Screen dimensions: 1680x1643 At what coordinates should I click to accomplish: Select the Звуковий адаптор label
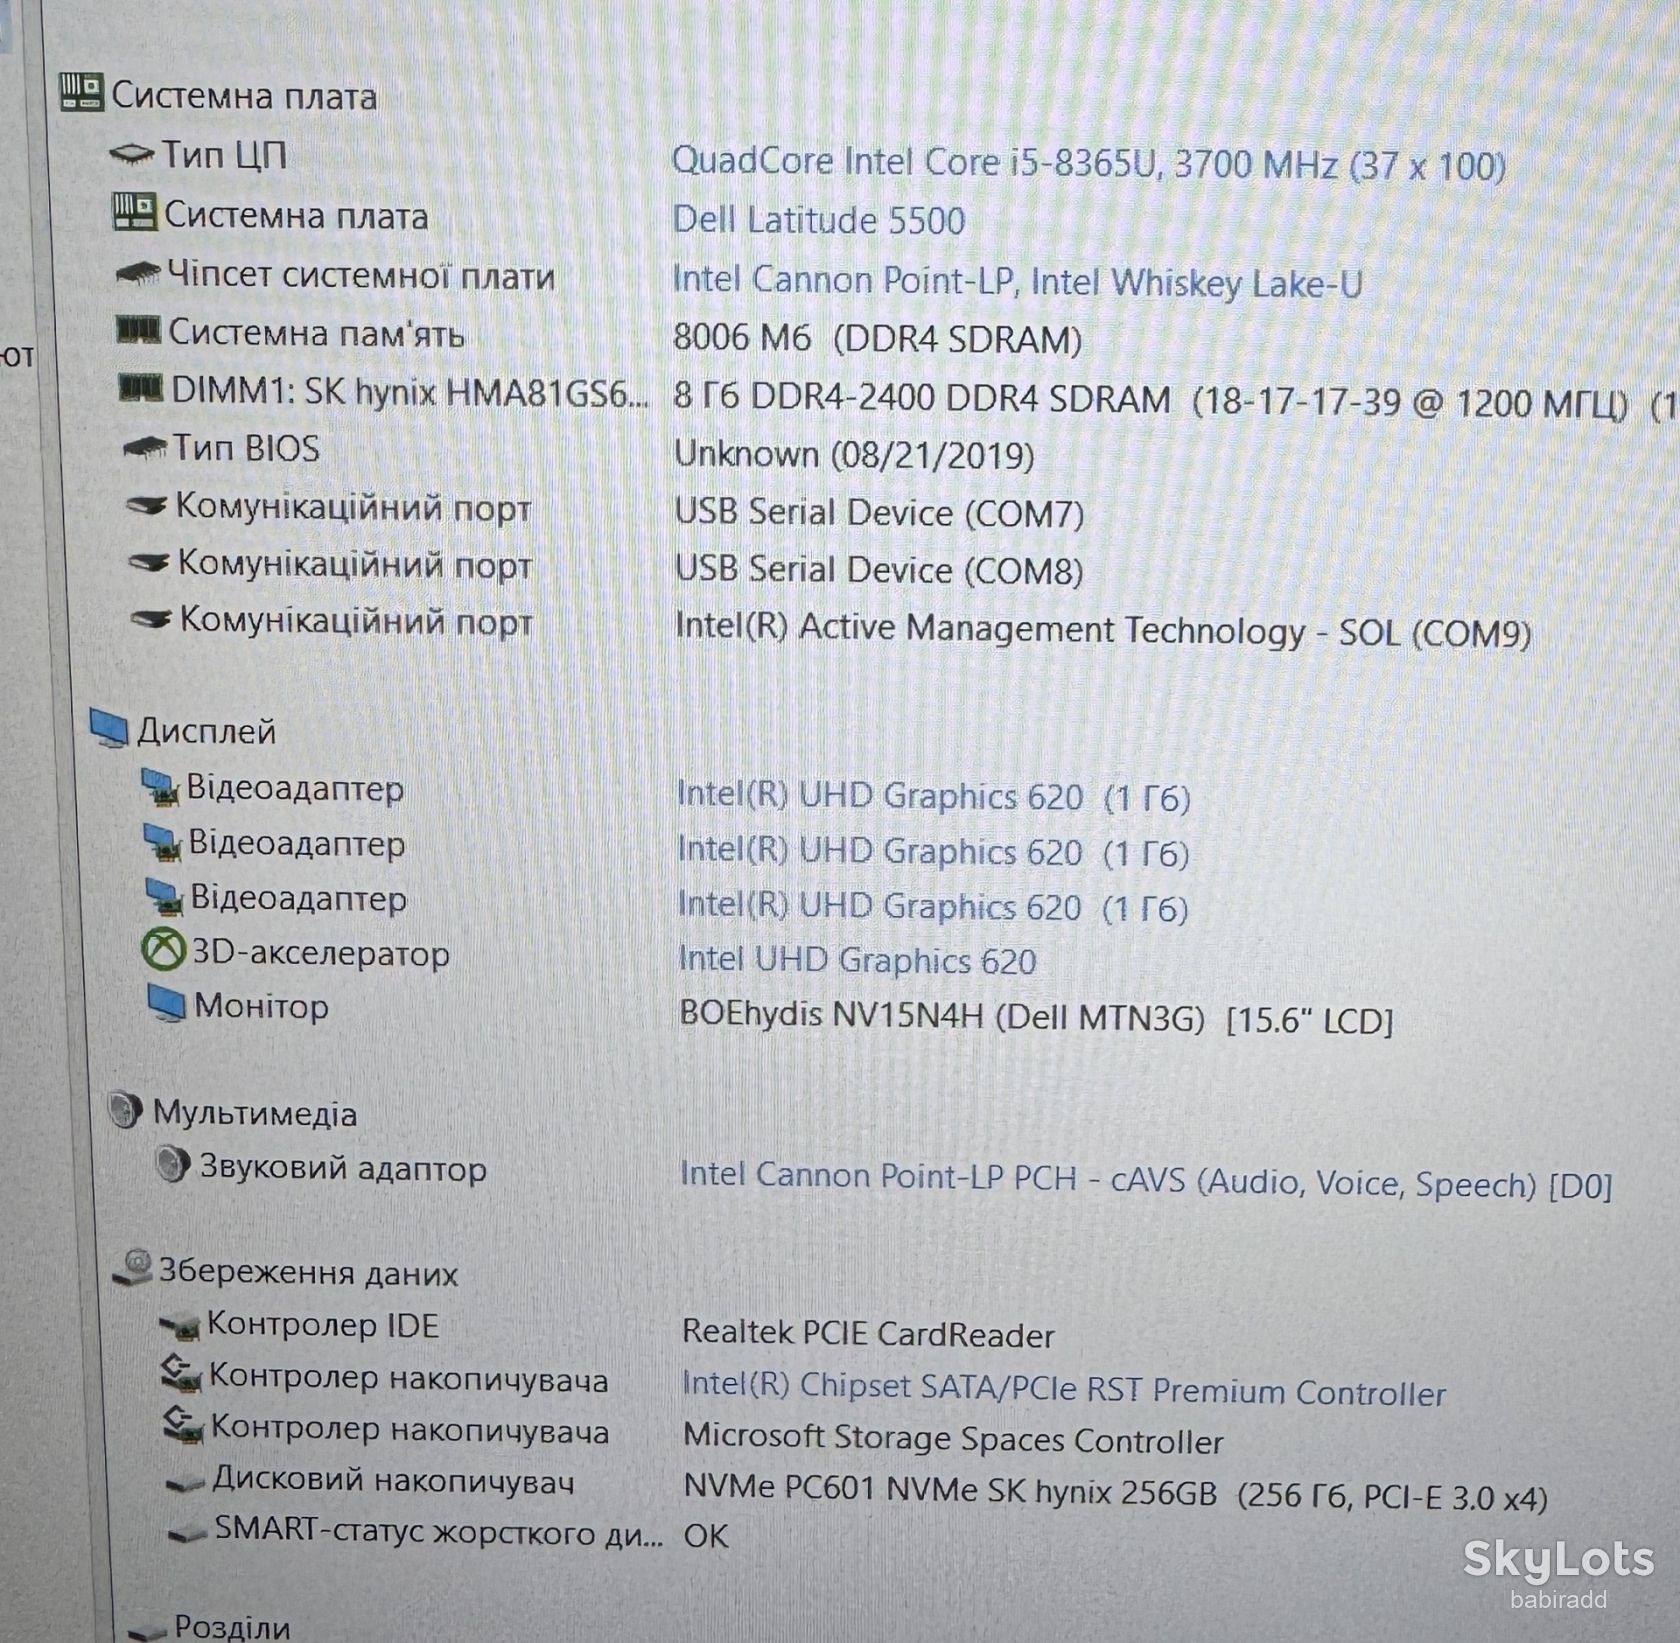tap(342, 1167)
